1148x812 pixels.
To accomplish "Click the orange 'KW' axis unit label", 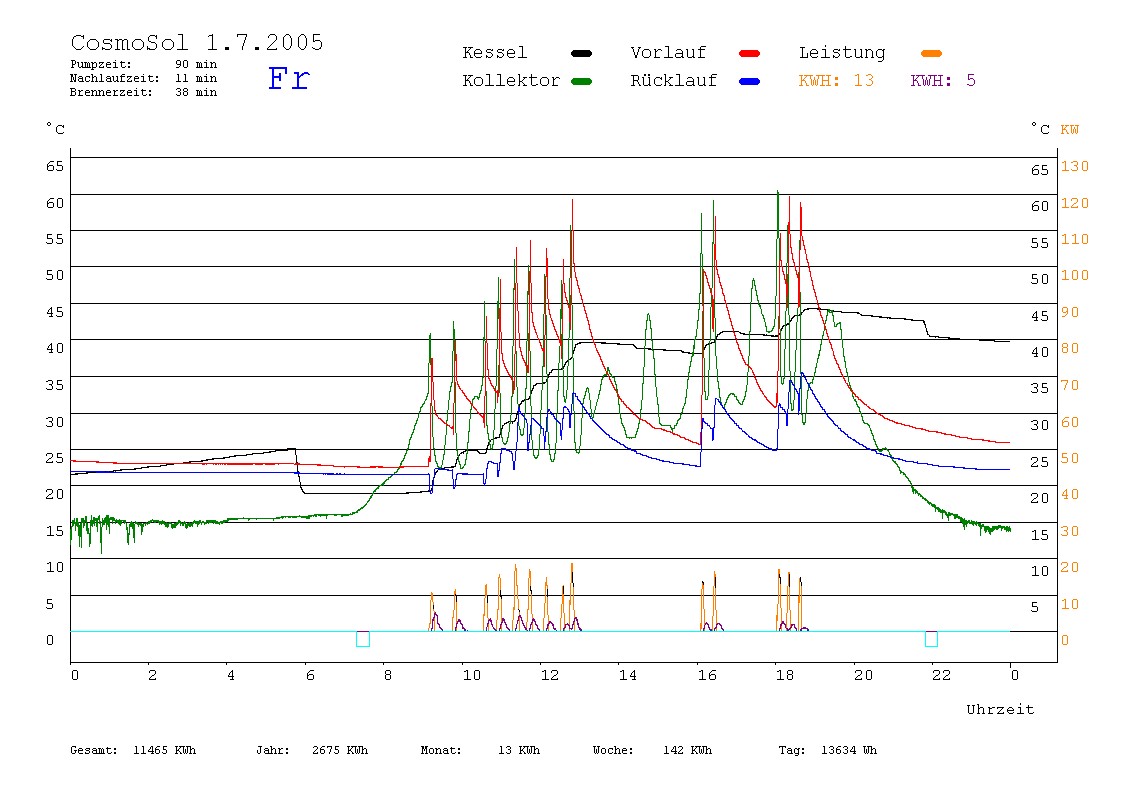I will tap(1070, 130).
